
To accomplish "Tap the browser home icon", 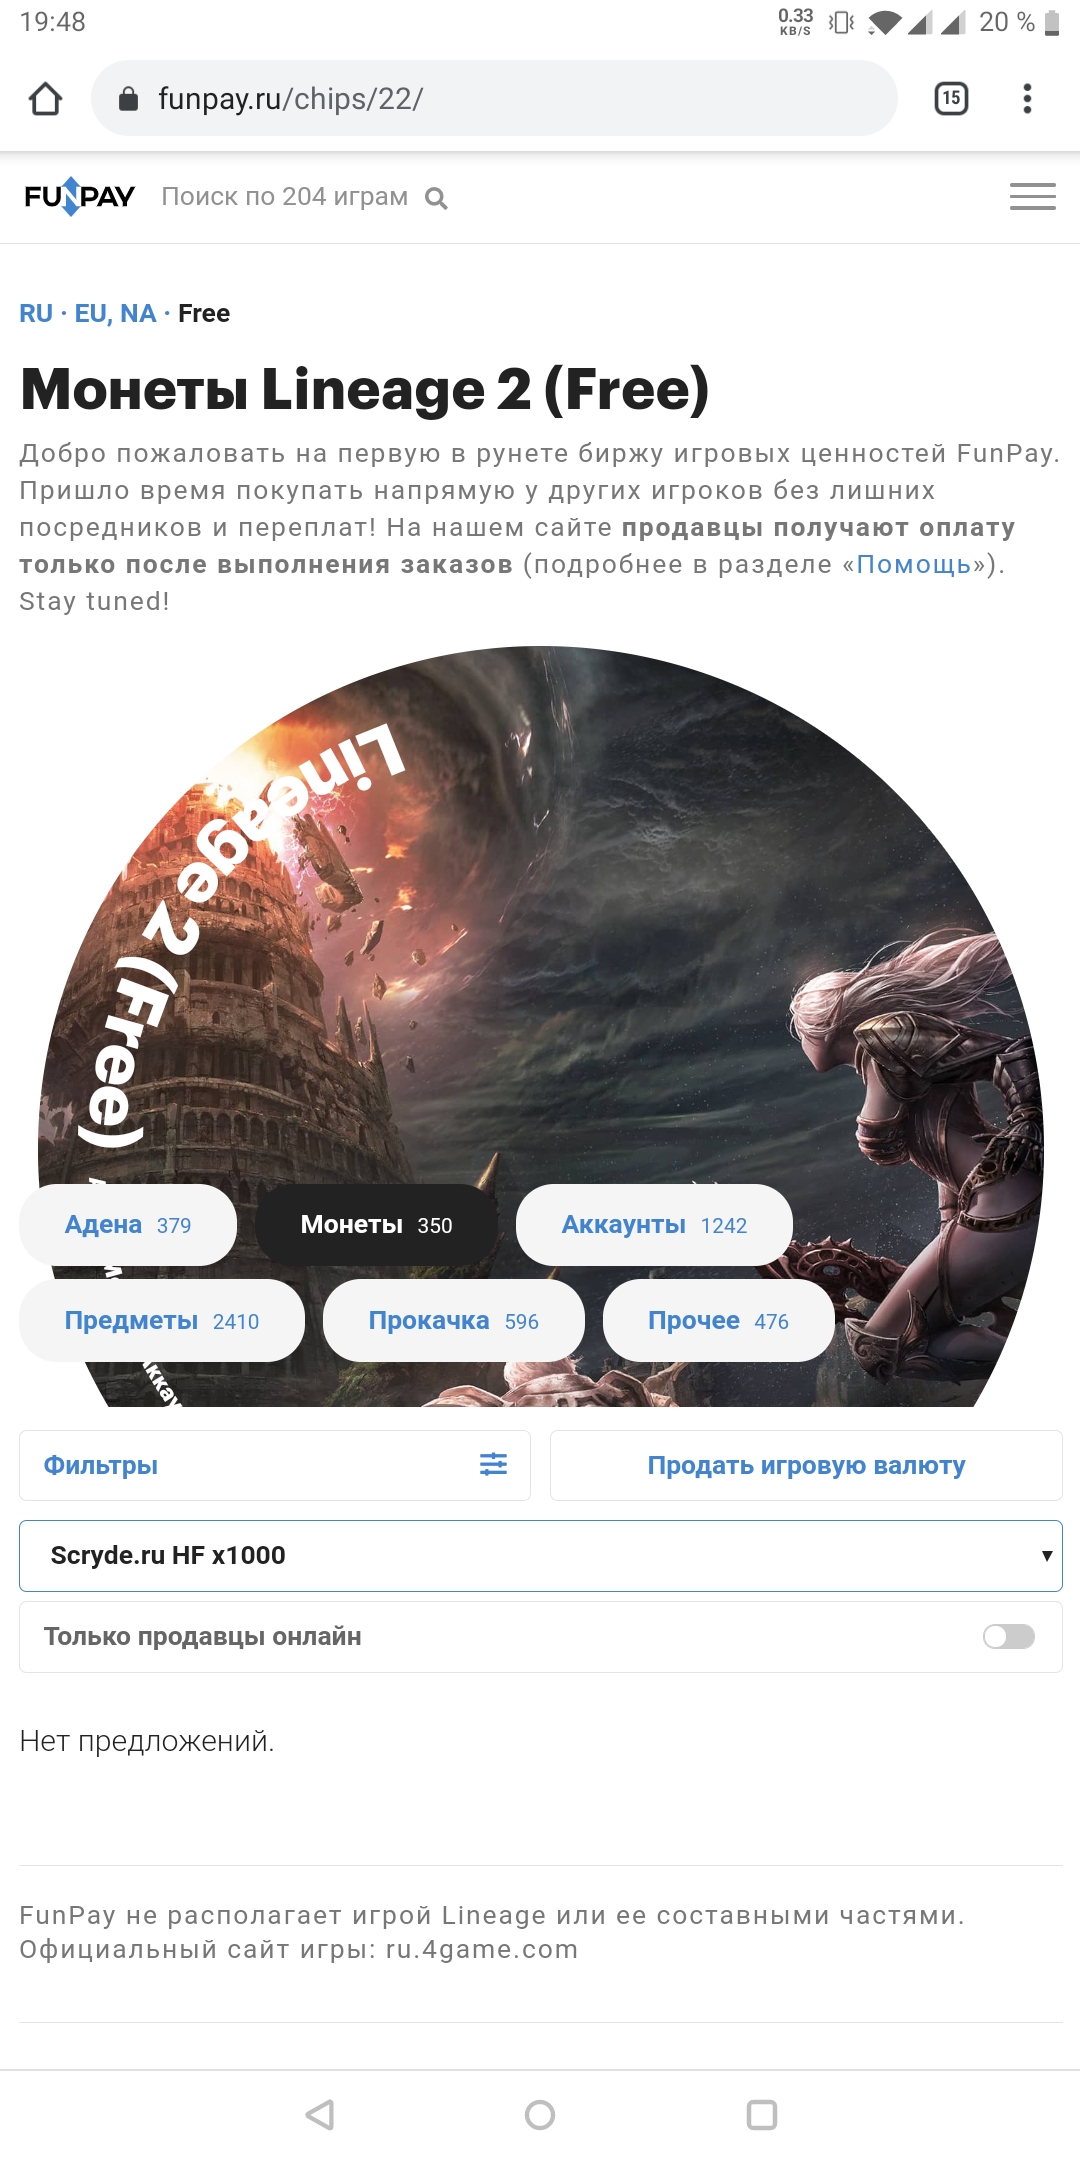I will (x=46, y=98).
